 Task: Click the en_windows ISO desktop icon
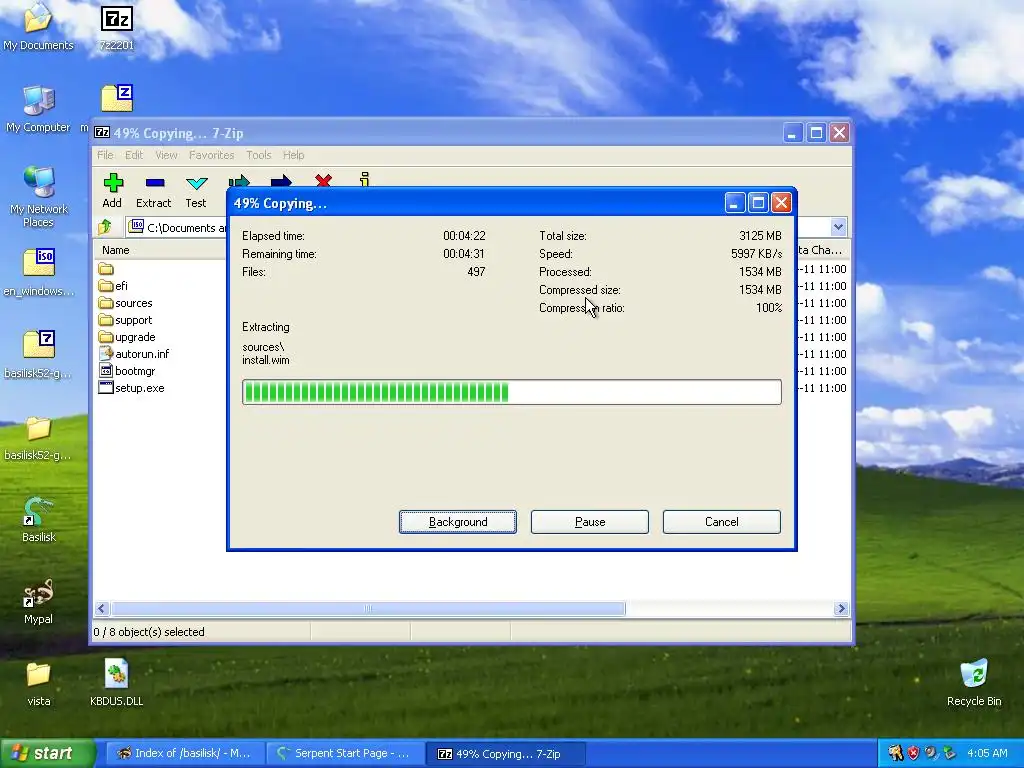[39, 273]
